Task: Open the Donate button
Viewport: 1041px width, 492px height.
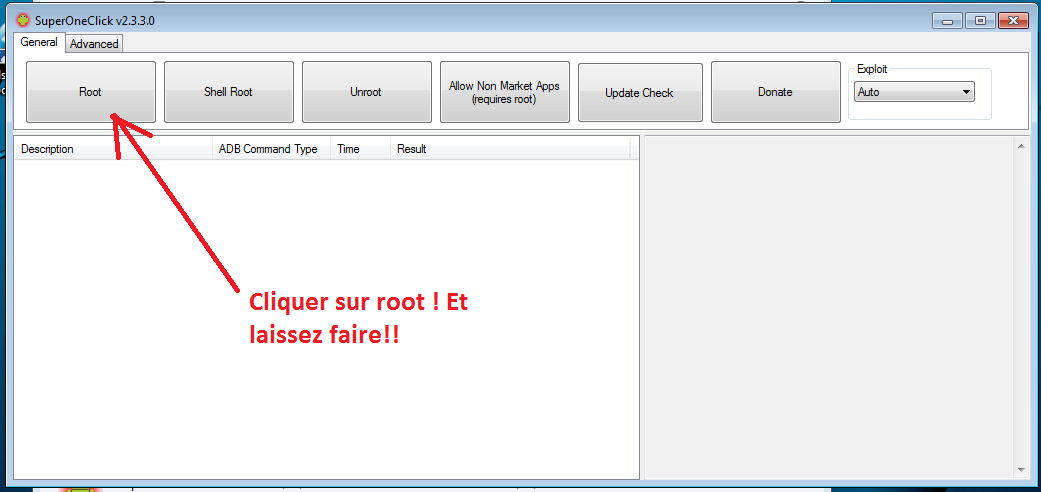Action: click(x=775, y=92)
